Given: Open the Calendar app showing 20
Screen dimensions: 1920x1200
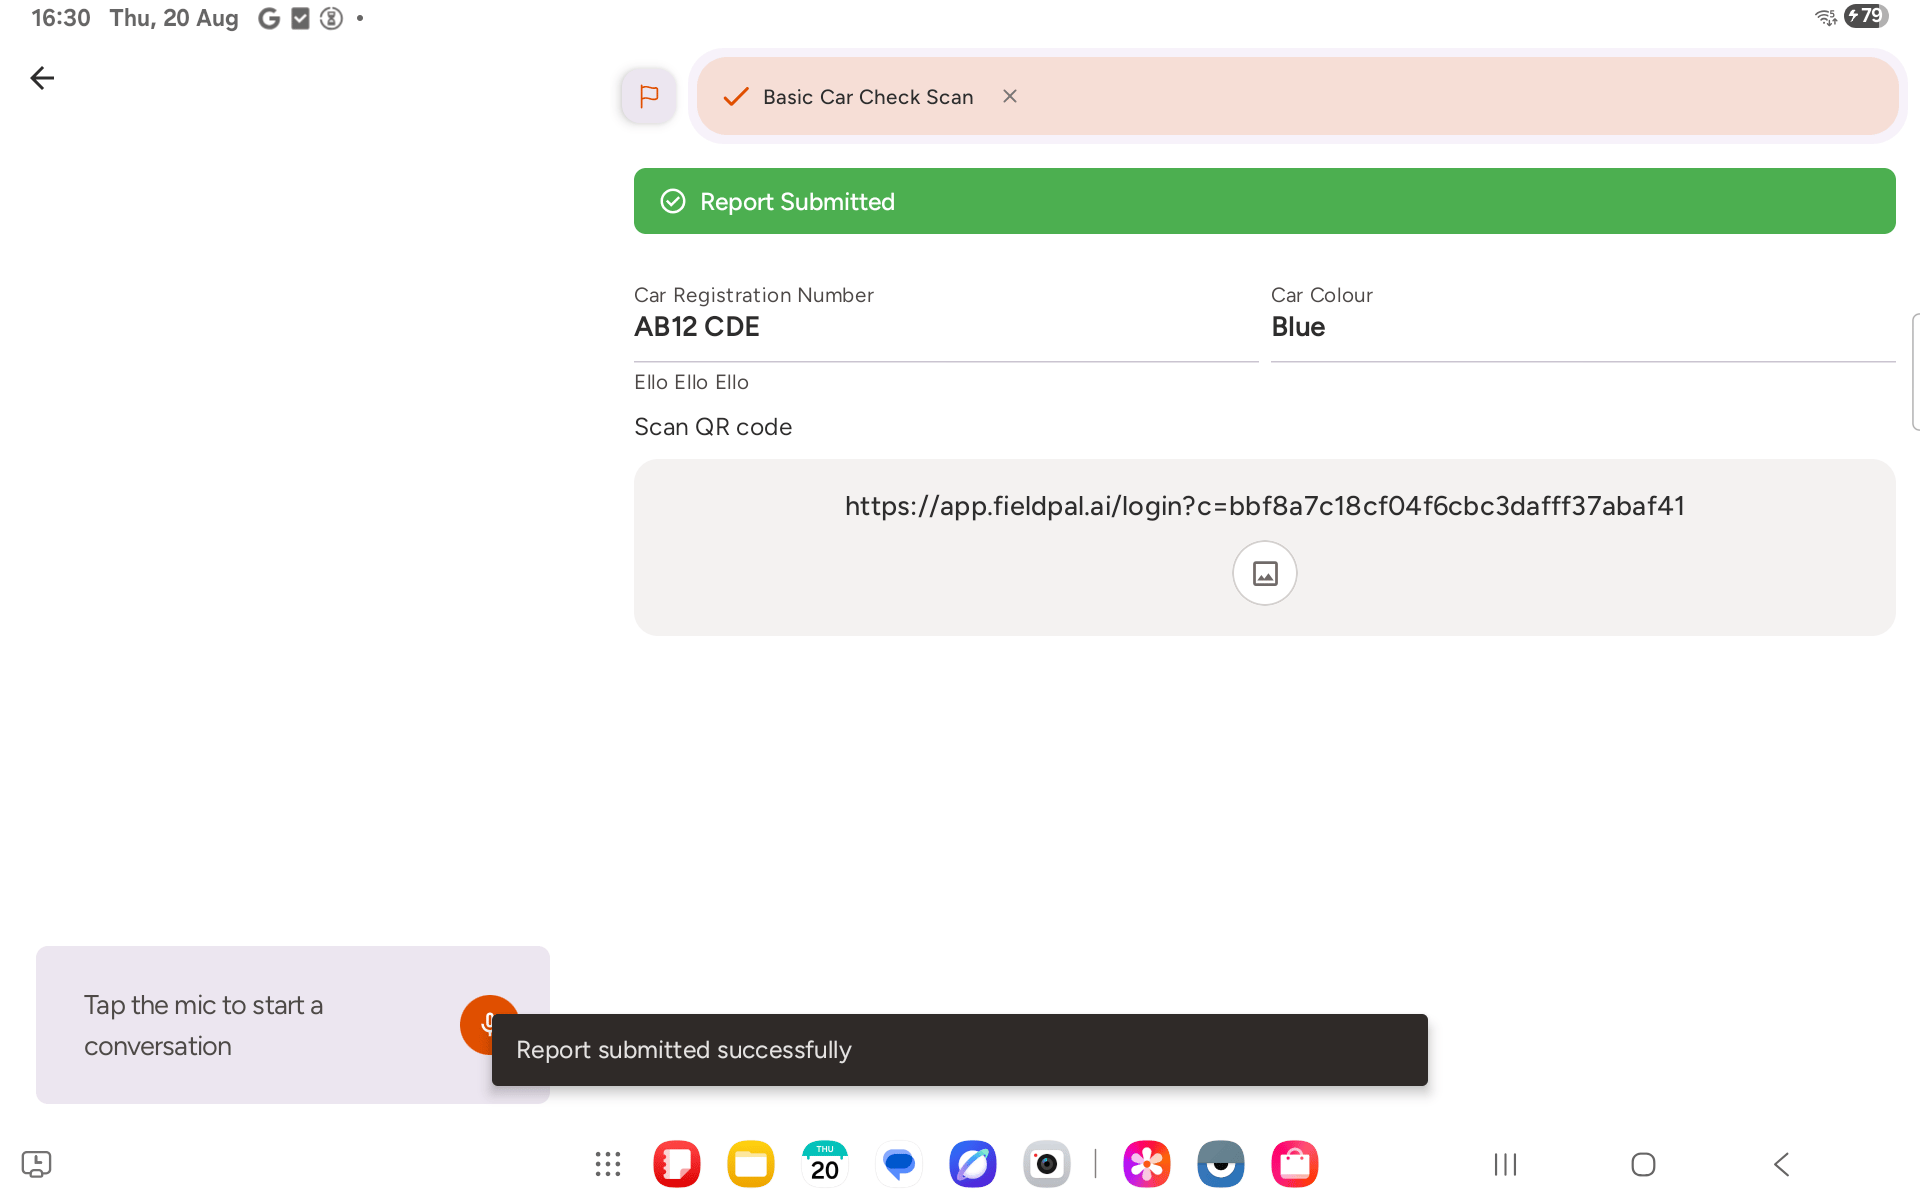Looking at the screenshot, I should [825, 1164].
